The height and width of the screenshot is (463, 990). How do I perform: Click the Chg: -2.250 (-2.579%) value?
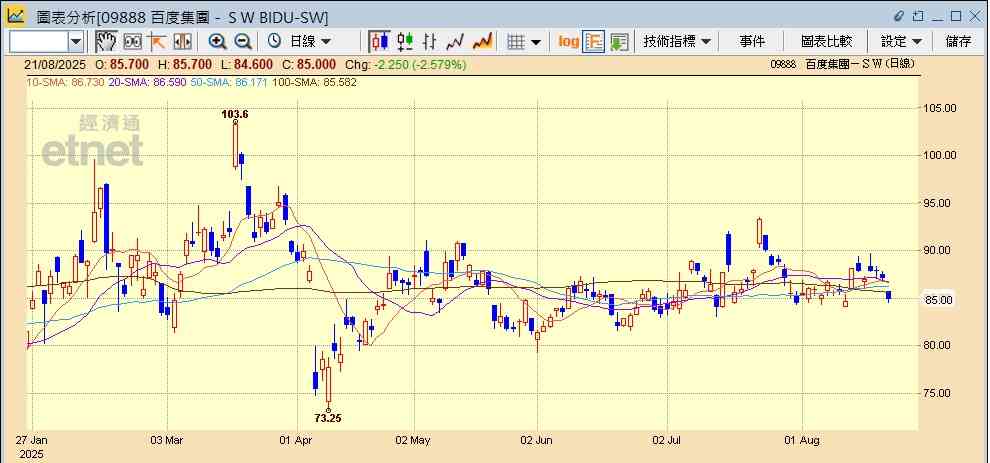point(406,64)
